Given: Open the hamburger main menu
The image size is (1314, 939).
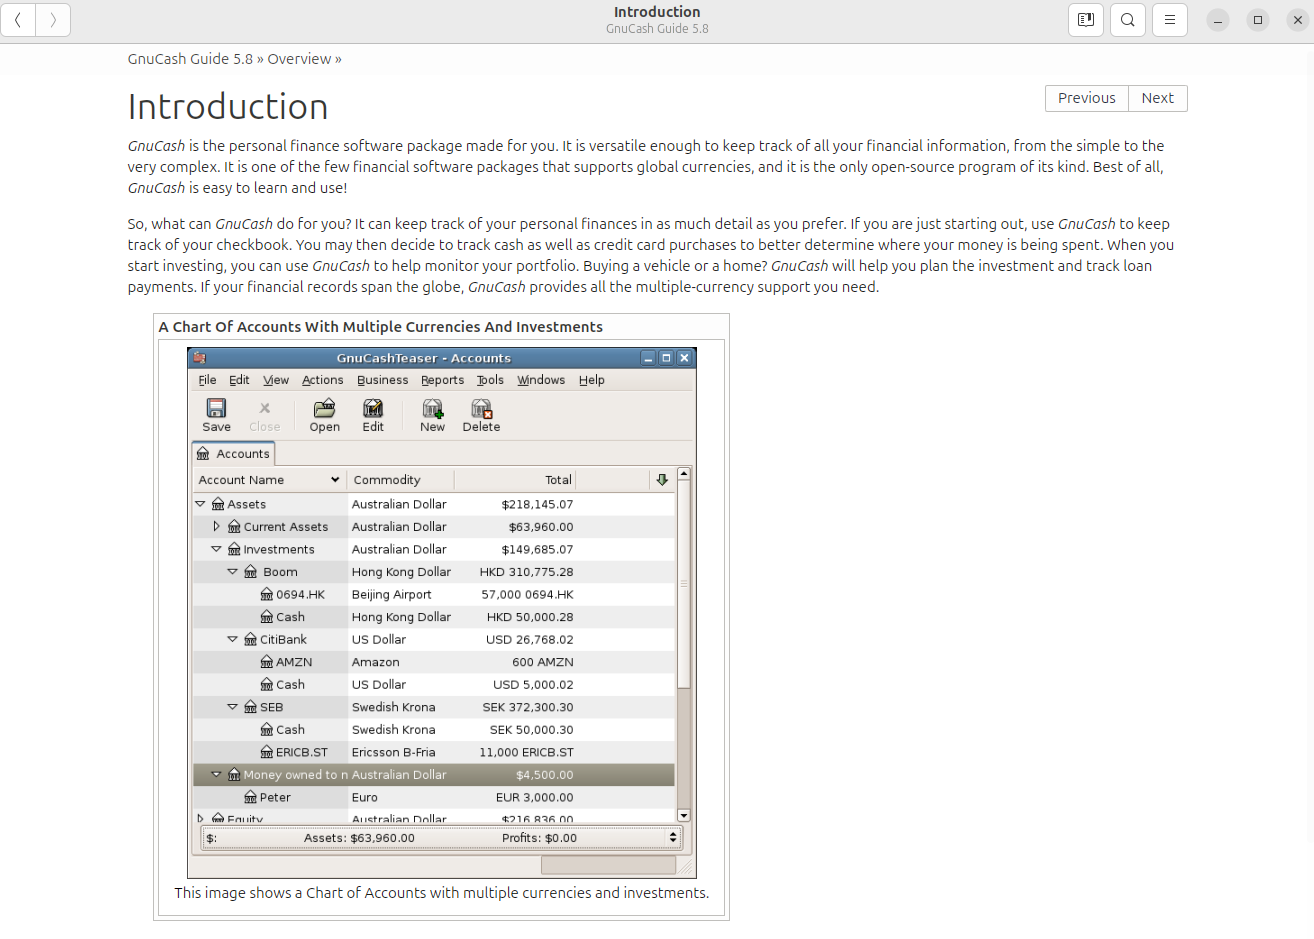Looking at the screenshot, I should coord(1169,20).
